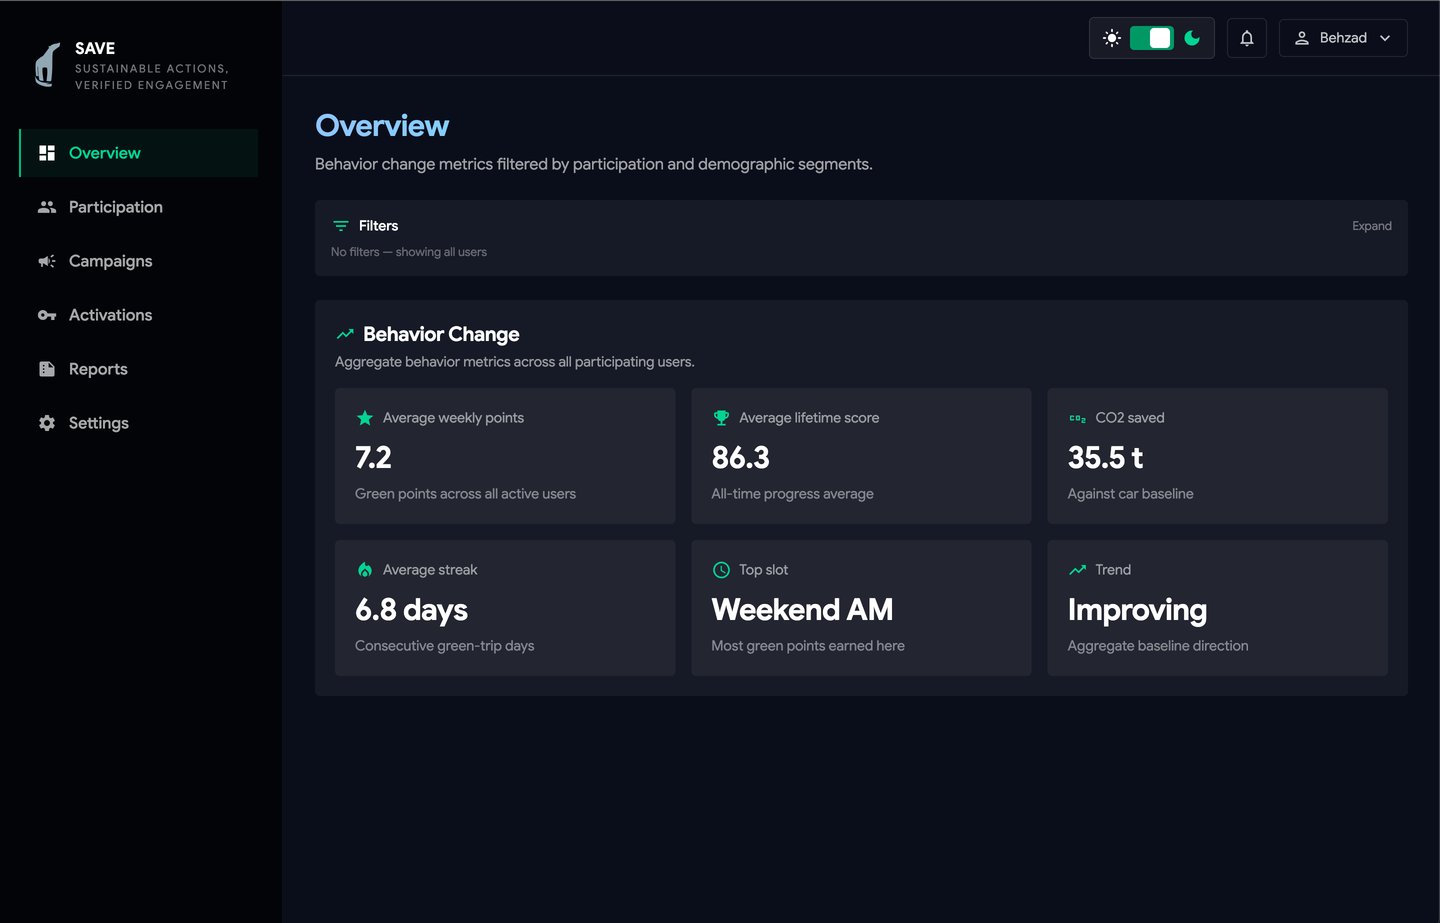Click the CO2 icon on CO2 saved card
The width and height of the screenshot is (1440, 923).
[1077, 418]
